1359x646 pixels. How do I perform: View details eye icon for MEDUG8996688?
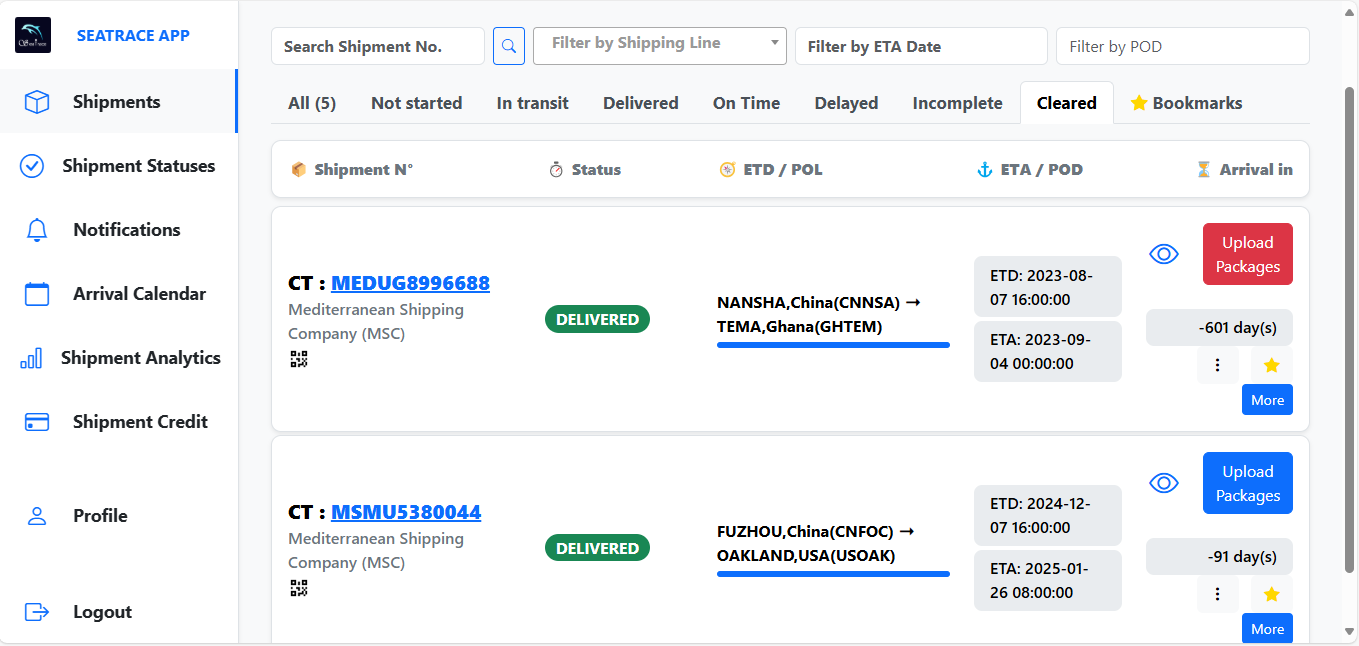pyautogui.click(x=1164, y=254)
